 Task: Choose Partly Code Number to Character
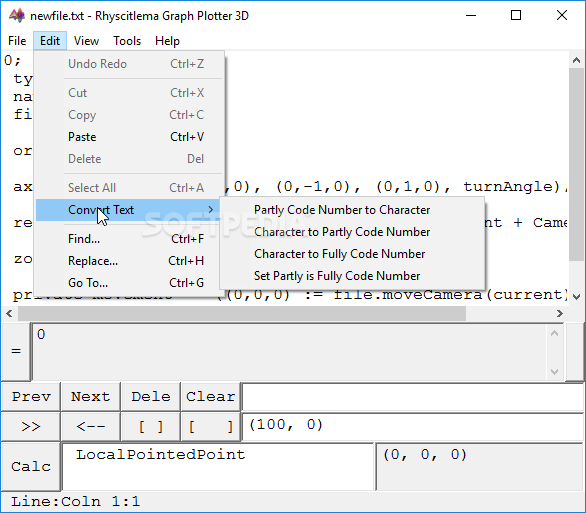coord(352,210)
